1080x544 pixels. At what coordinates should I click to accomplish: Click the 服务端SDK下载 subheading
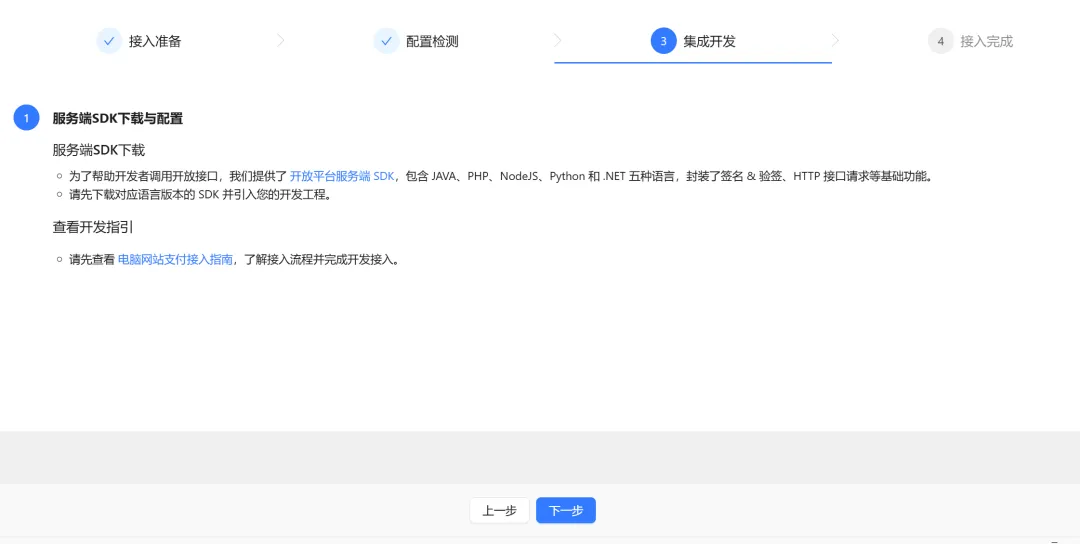(x=99, y=150)
